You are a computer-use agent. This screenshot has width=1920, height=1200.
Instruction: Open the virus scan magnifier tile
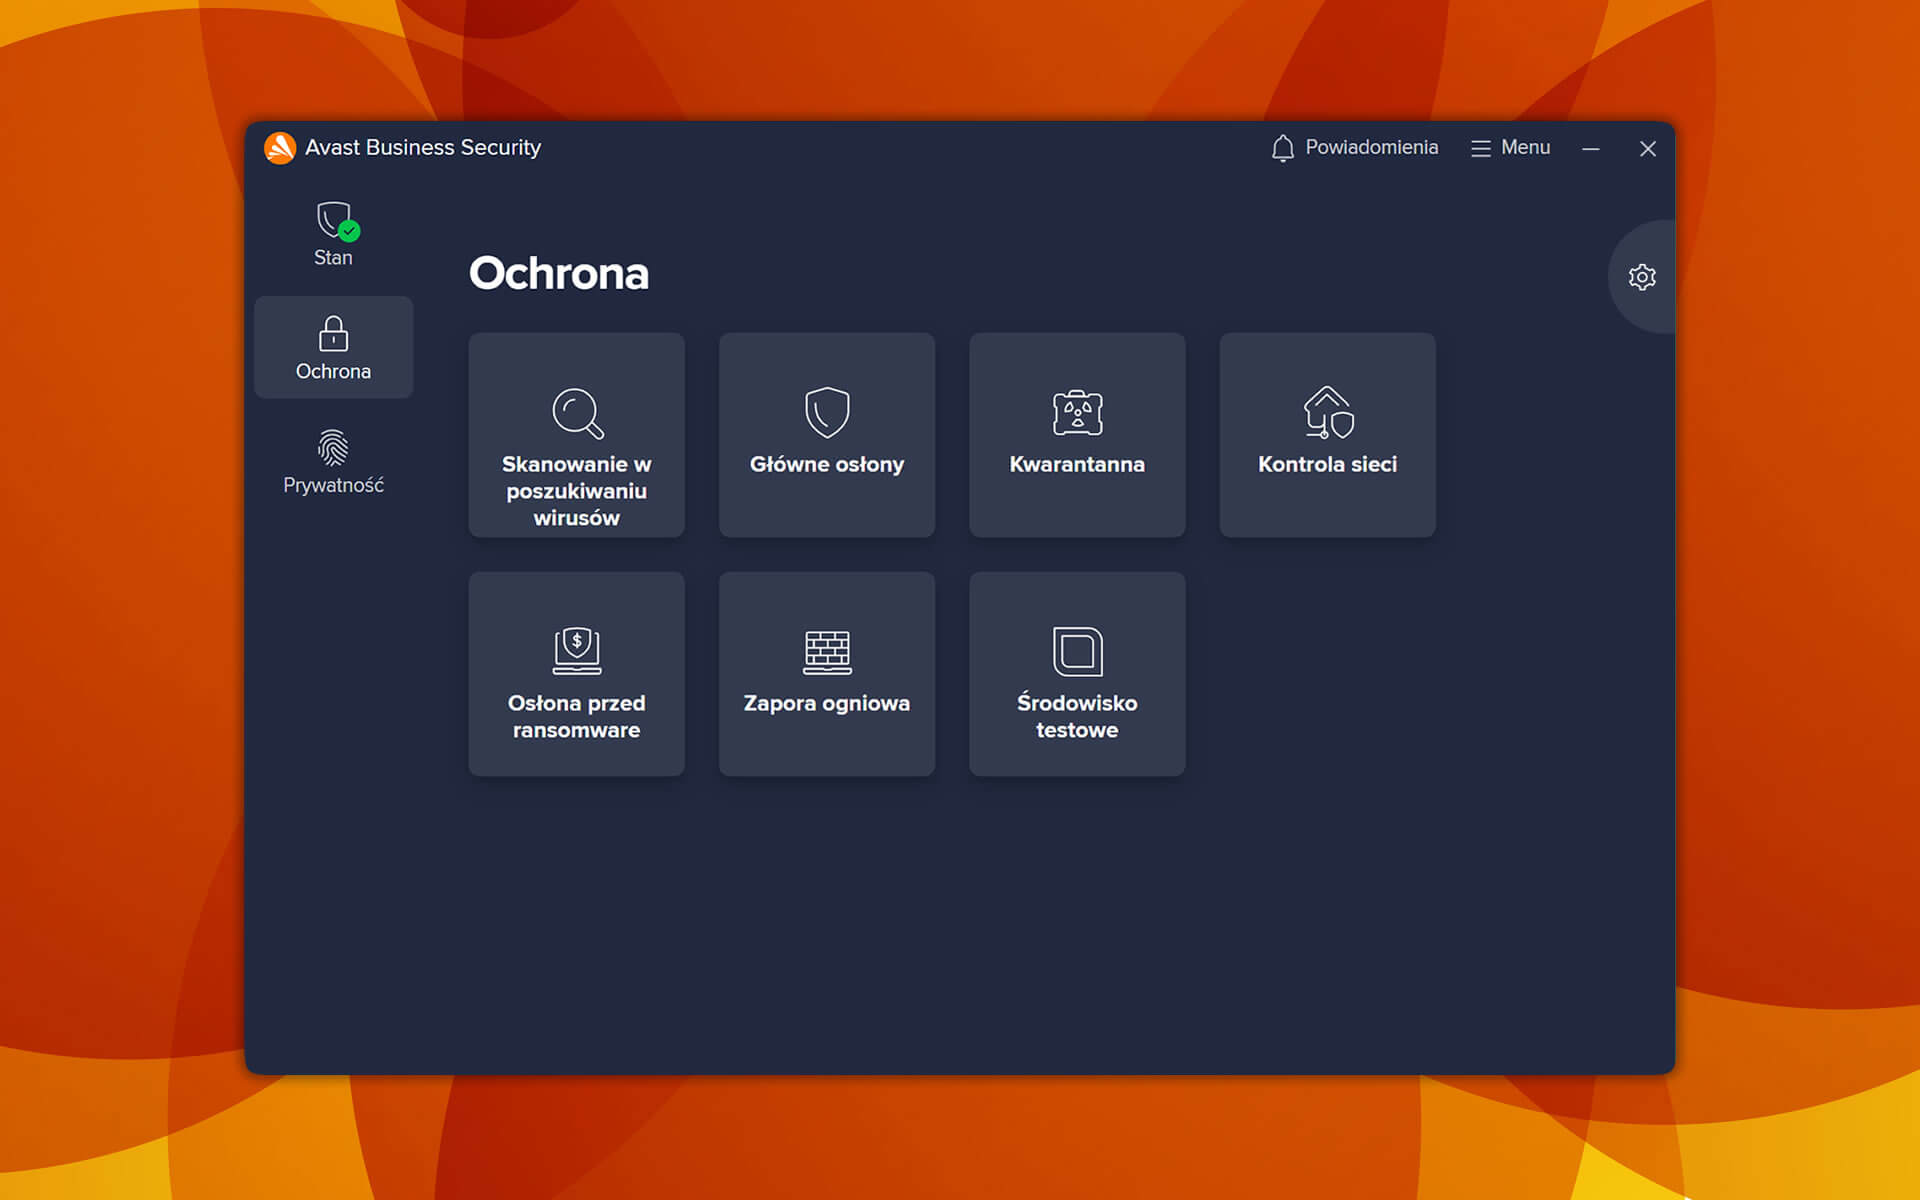pos(577,412)
